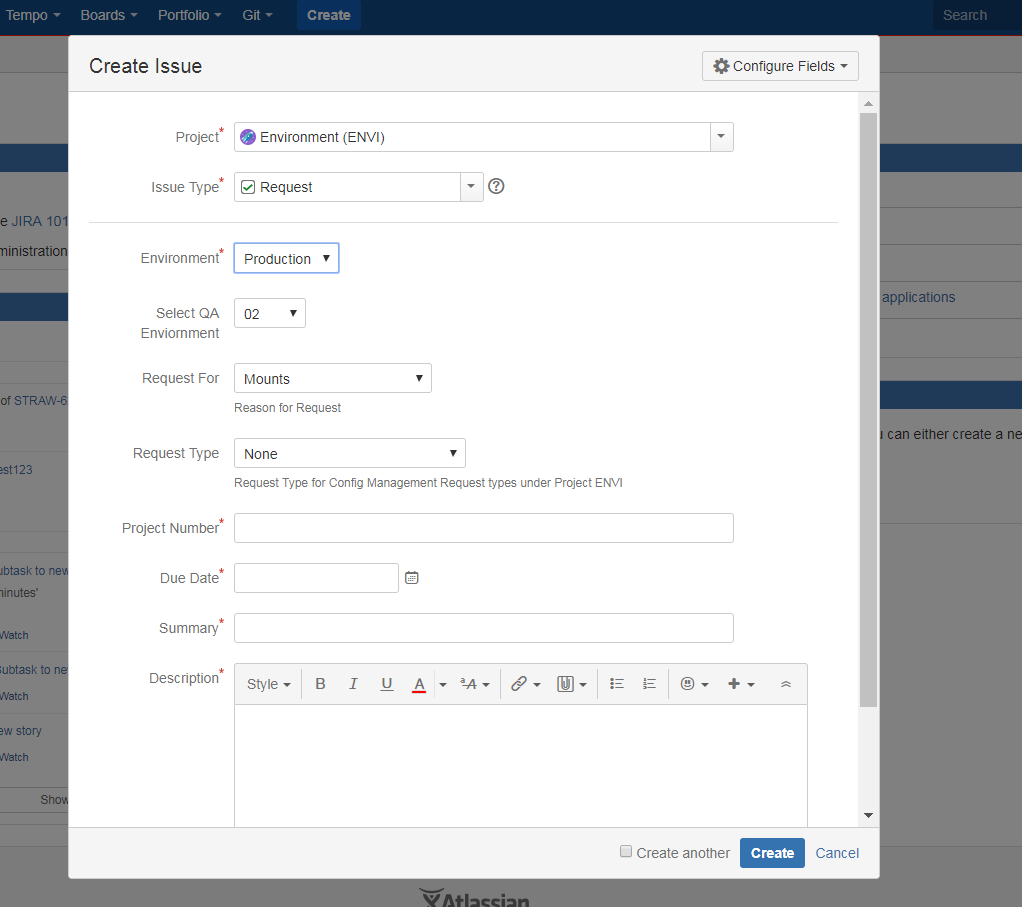The image size is (1022, 907).
Task: Click the Issue Type help icon
Action: click(496, 186)
